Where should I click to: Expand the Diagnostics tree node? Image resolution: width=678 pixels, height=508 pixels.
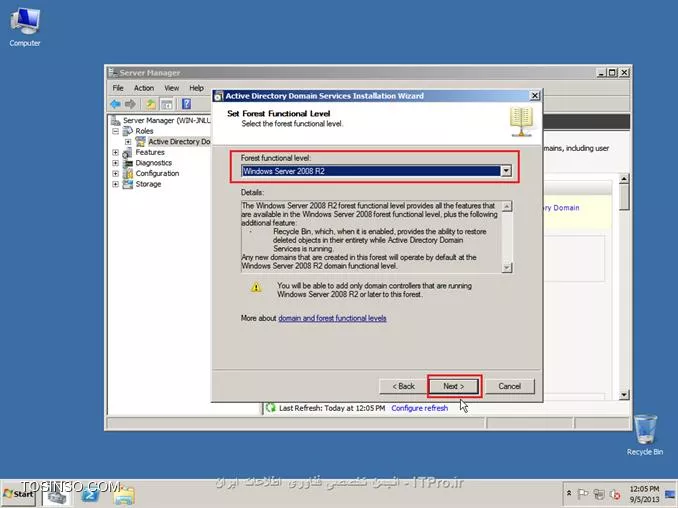point(115,163)
